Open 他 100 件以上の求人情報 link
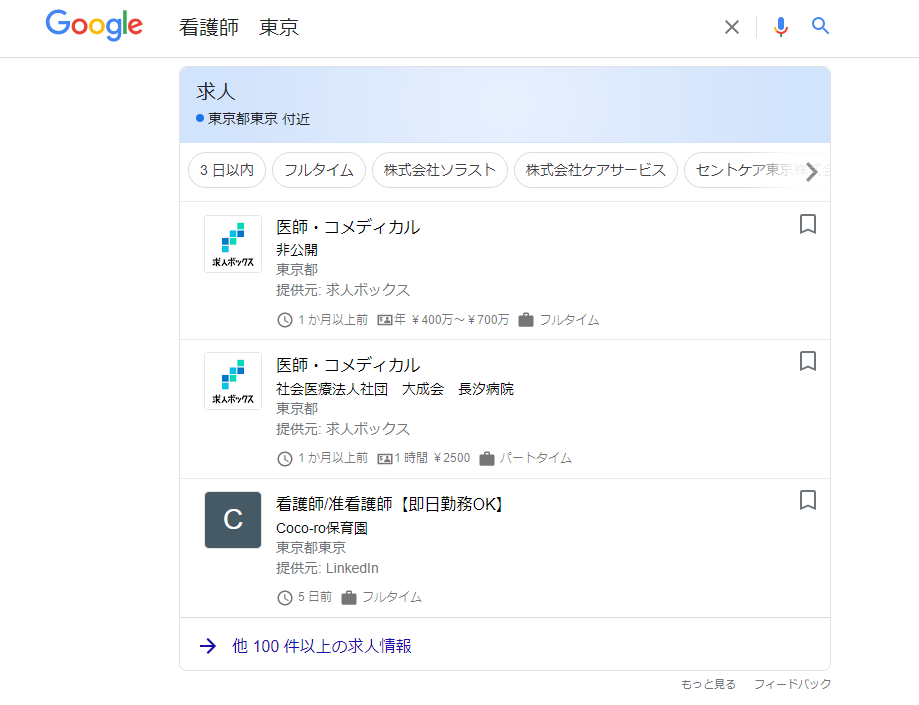The width and height of the screenshot is (919, 705). pyautogui.click(x=322, y=646)
